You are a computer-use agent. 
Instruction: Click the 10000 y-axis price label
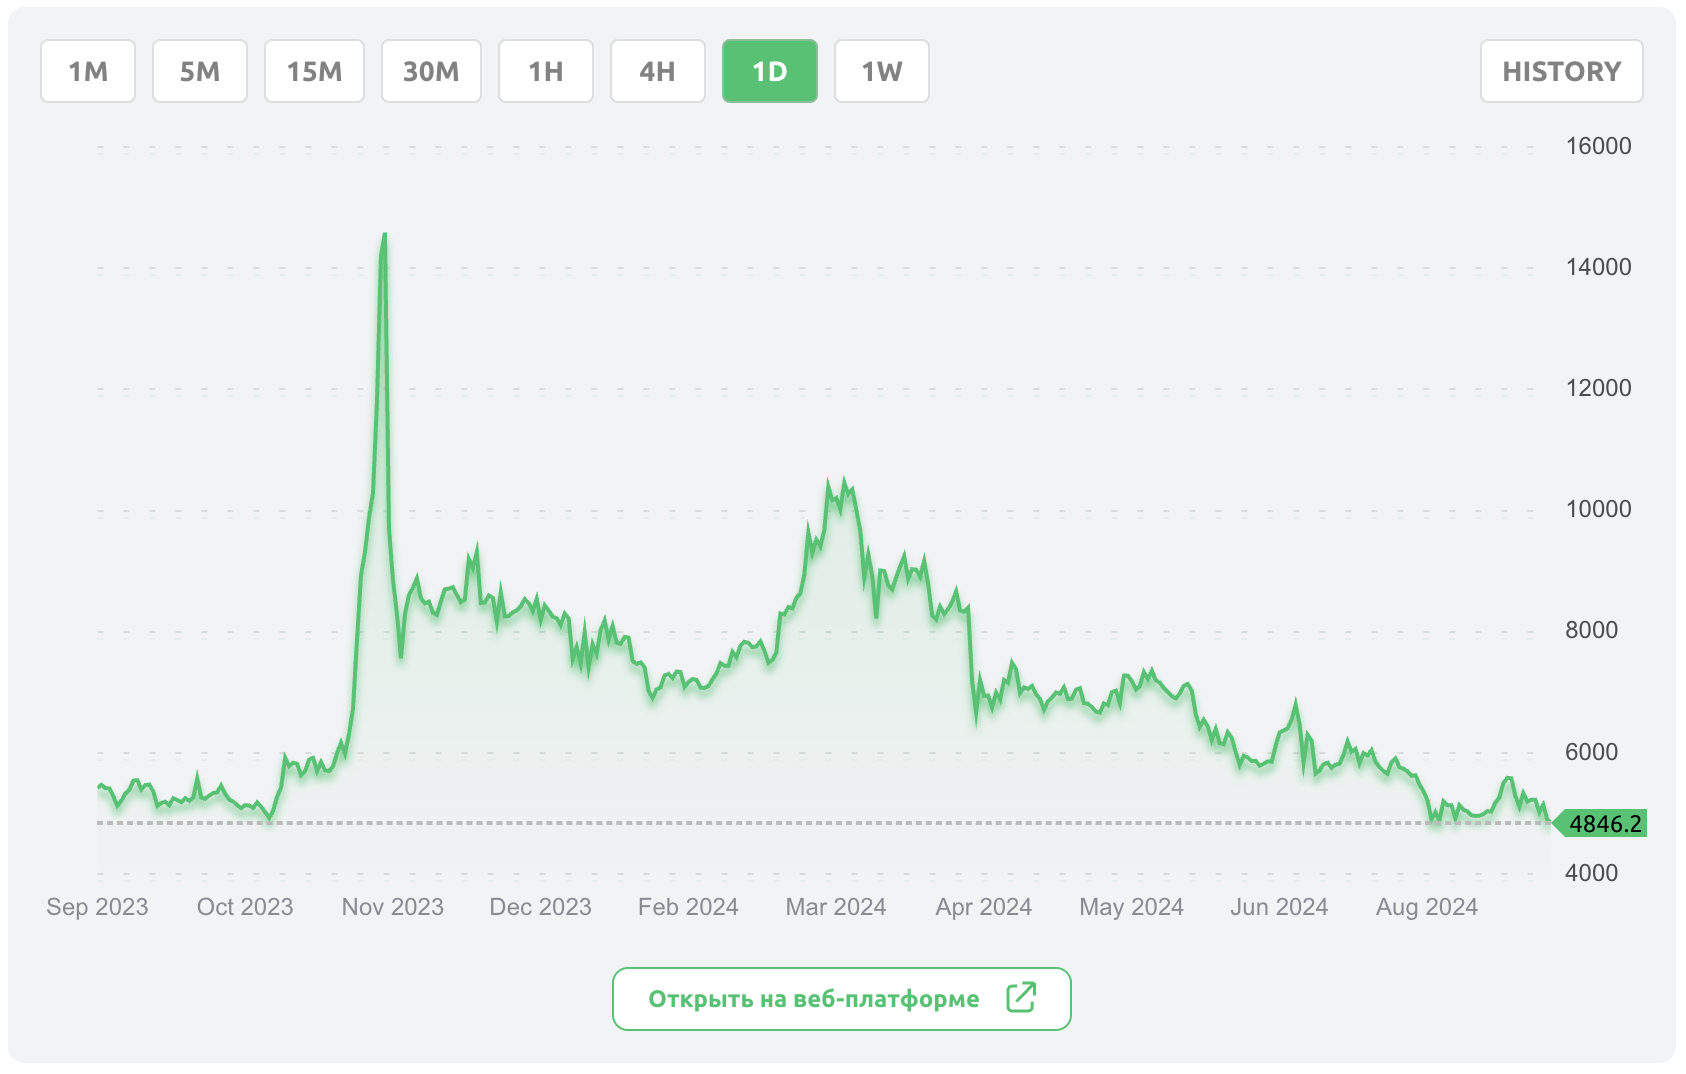pos(1598,509)
